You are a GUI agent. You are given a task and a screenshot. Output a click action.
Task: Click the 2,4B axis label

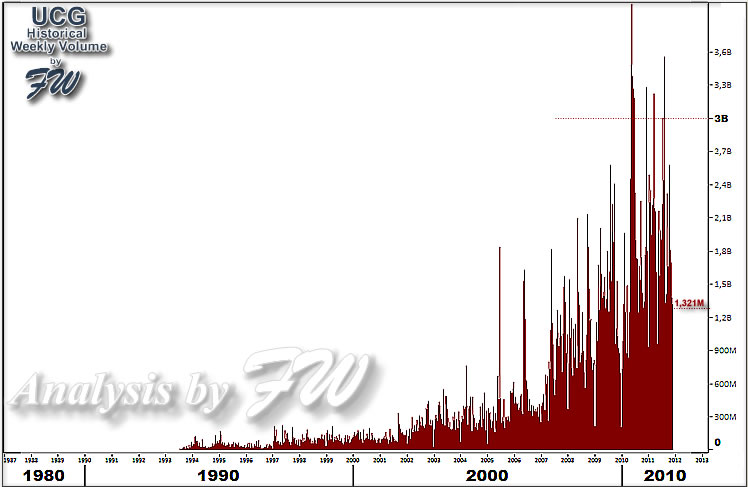click(723, 185)
